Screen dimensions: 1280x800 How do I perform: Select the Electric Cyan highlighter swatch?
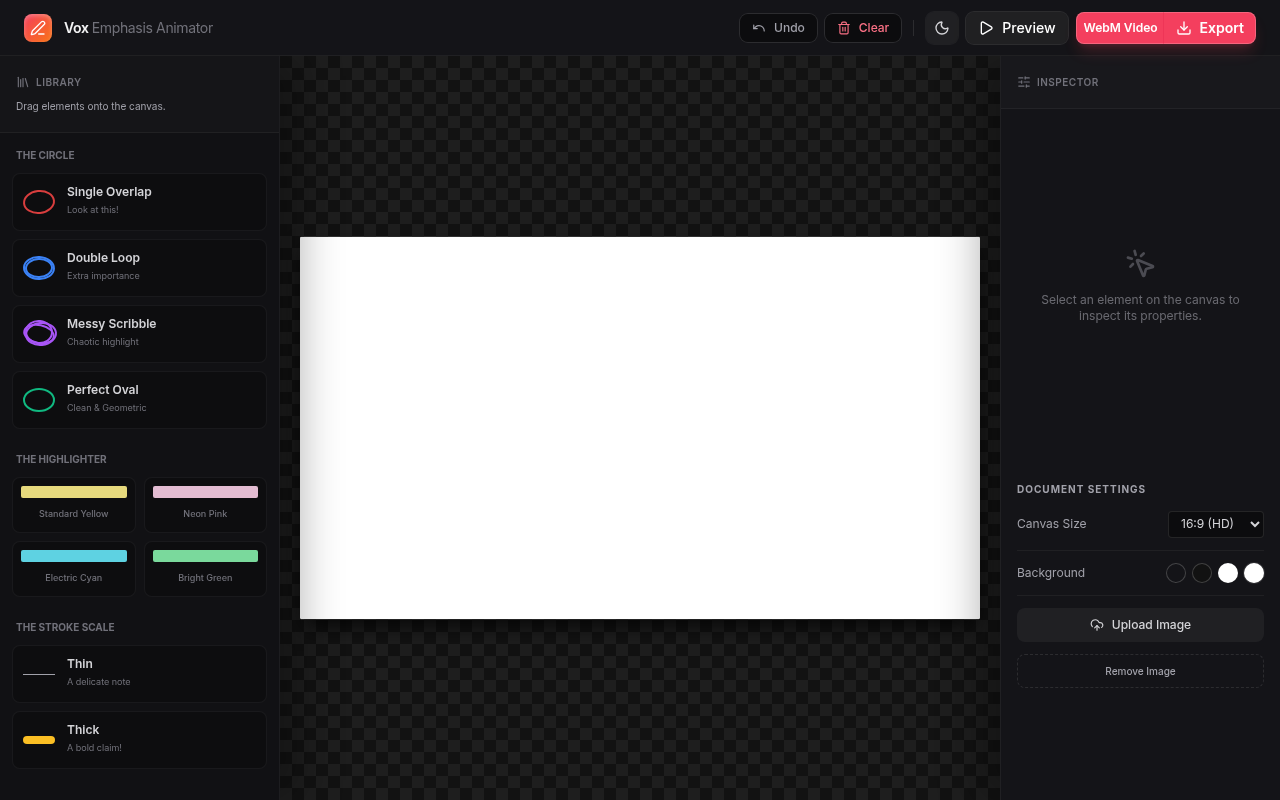74,569
